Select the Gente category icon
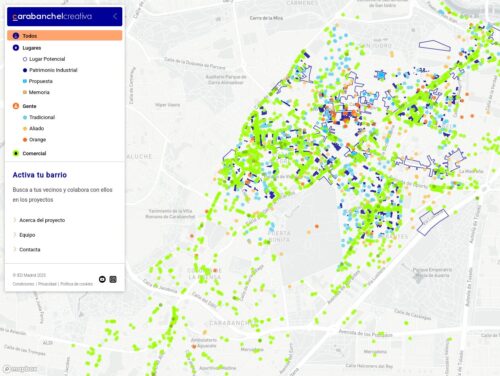This screenshot has height=376, width=500. [16, 106]
